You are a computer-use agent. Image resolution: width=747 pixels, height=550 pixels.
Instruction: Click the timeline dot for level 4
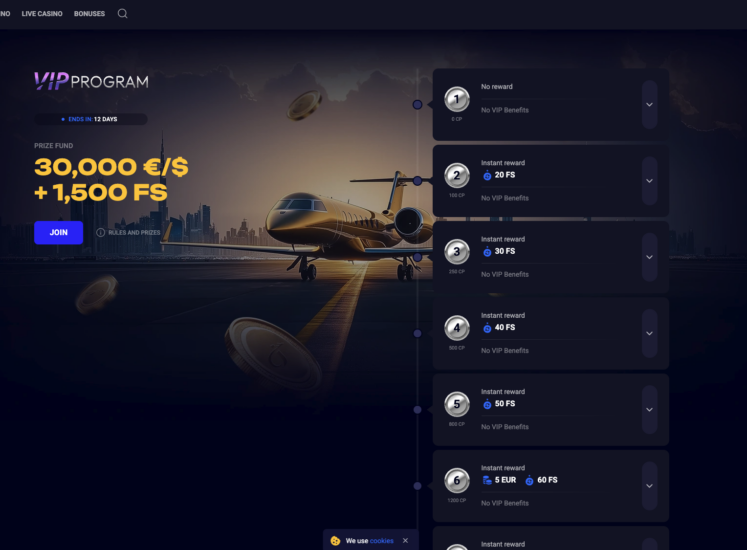(417, 333)
